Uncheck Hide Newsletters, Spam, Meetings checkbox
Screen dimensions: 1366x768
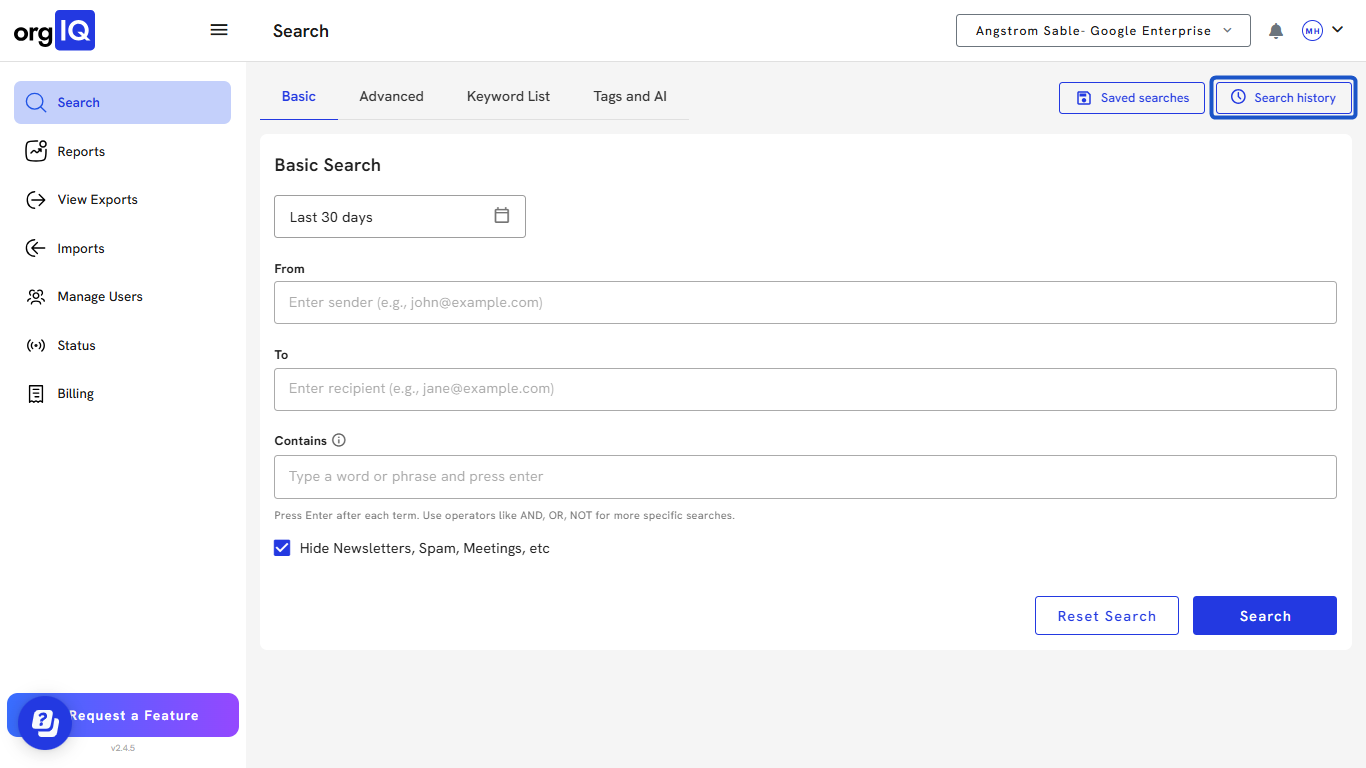[x=282, y=548]
